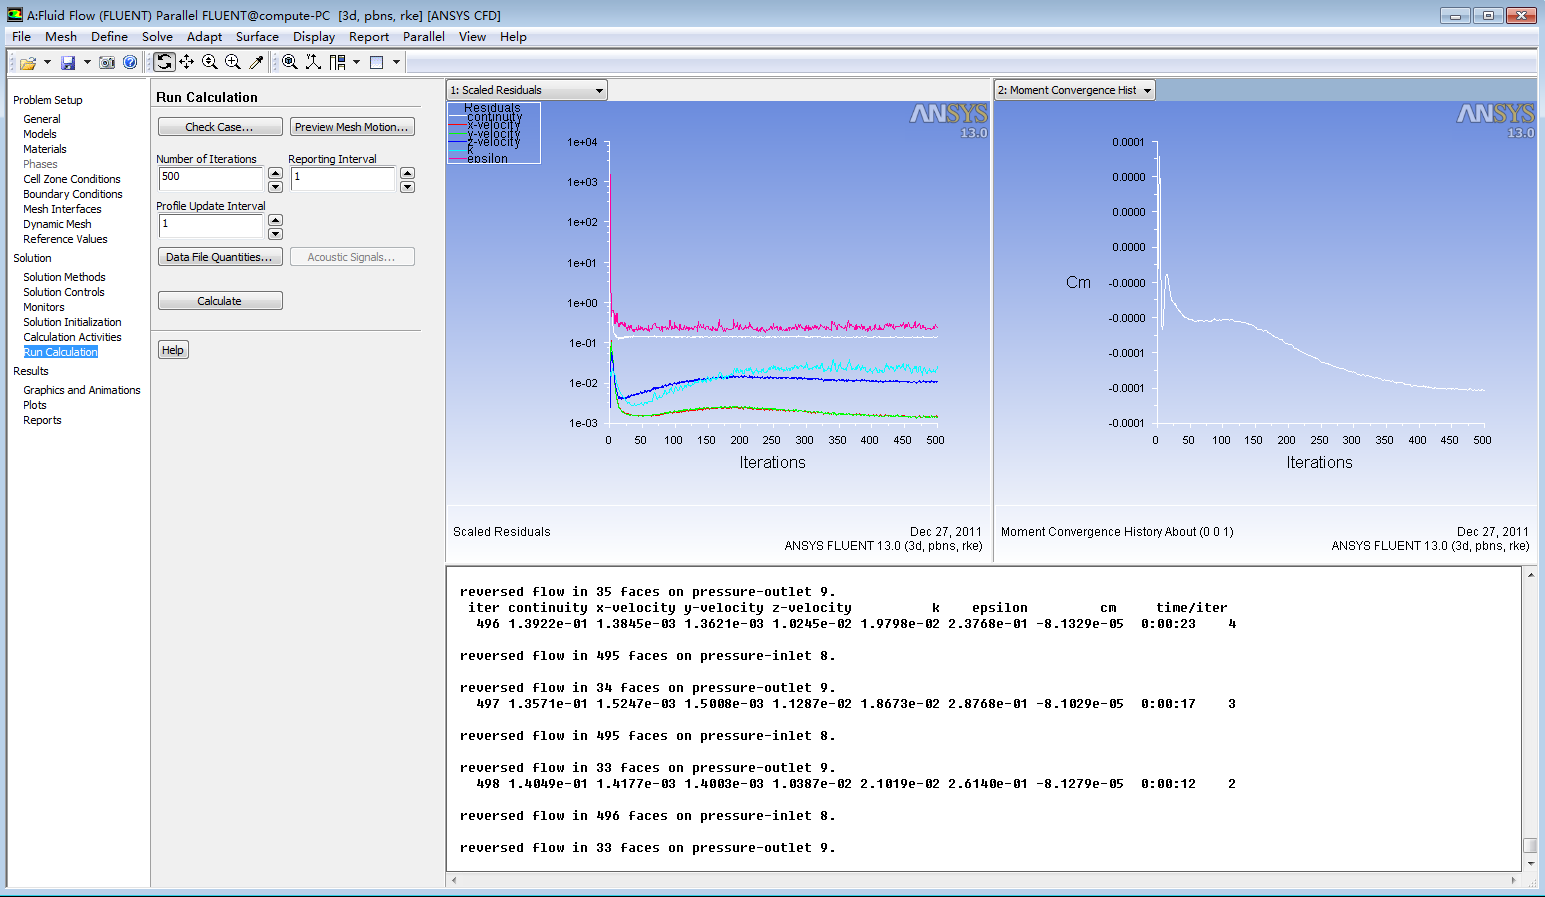Open the Parallel menu
Viewport: 1545px width, 897px height.
point(423,37)
